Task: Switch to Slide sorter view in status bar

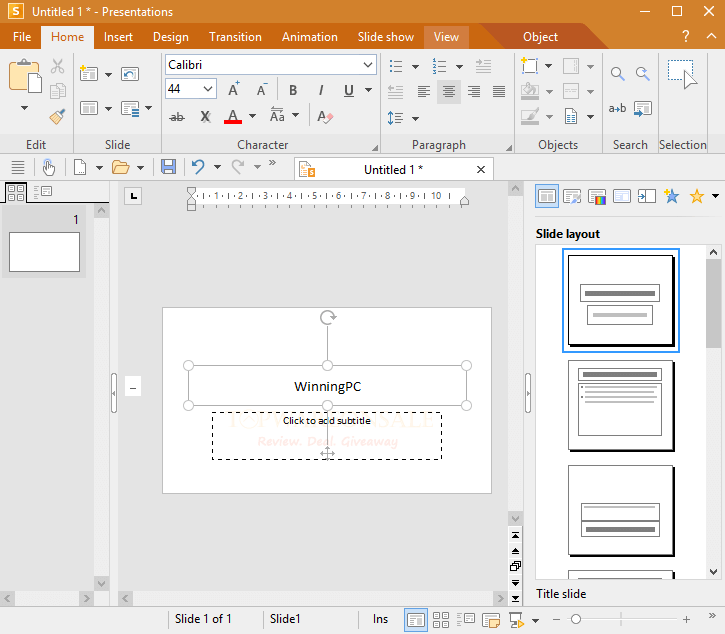Action: 441,620
